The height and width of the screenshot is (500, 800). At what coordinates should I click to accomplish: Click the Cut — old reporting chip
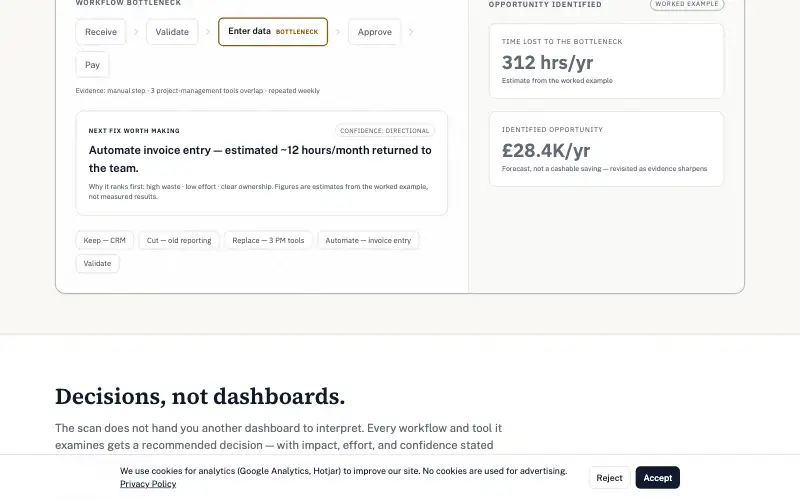click(x=179, y=240)
